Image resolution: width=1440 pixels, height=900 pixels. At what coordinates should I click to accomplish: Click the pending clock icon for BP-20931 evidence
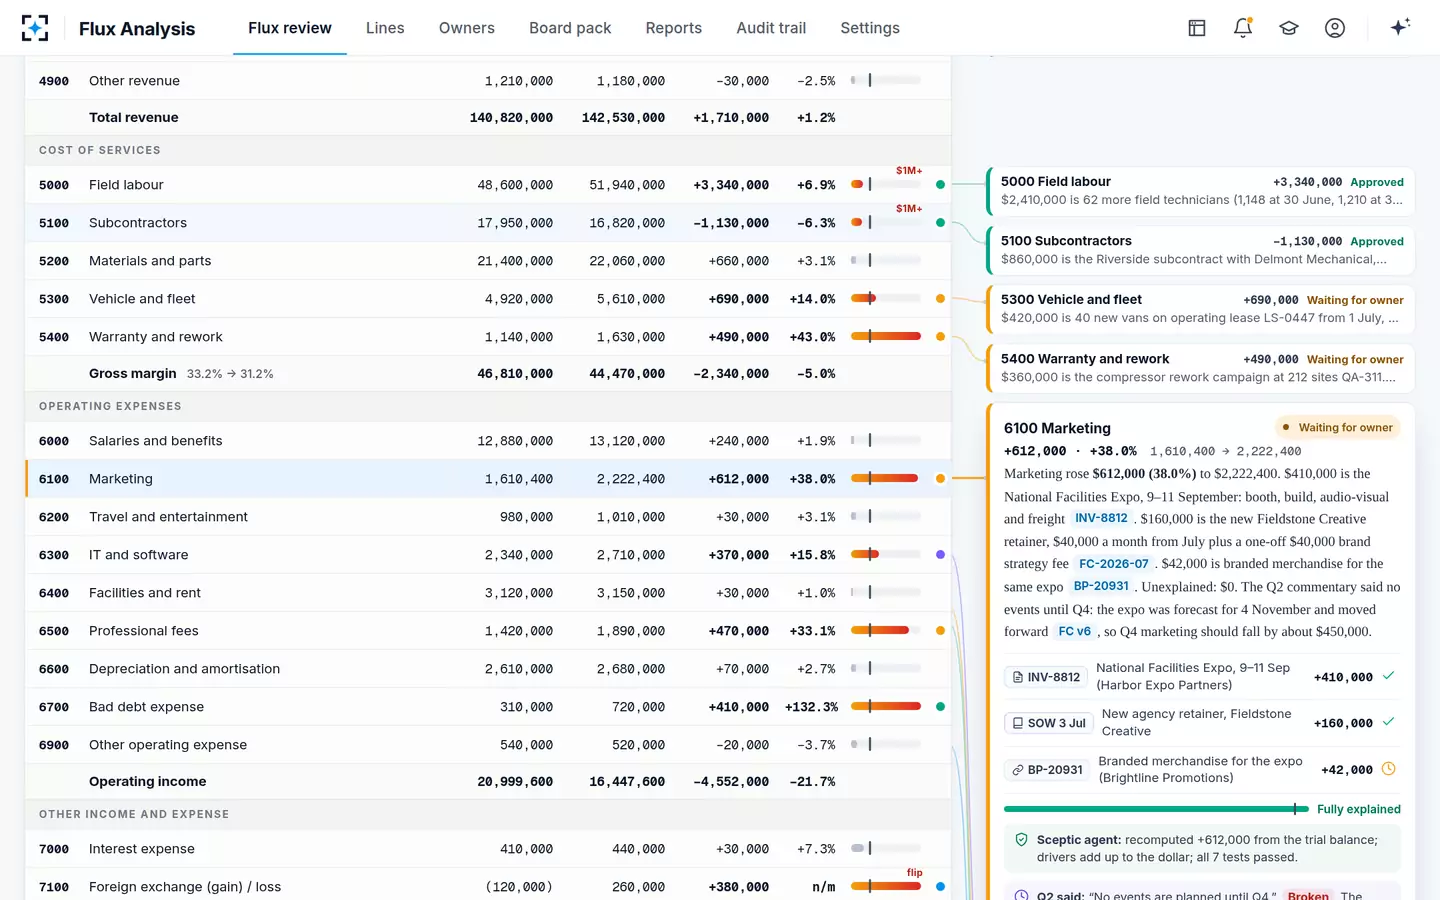1388,769
